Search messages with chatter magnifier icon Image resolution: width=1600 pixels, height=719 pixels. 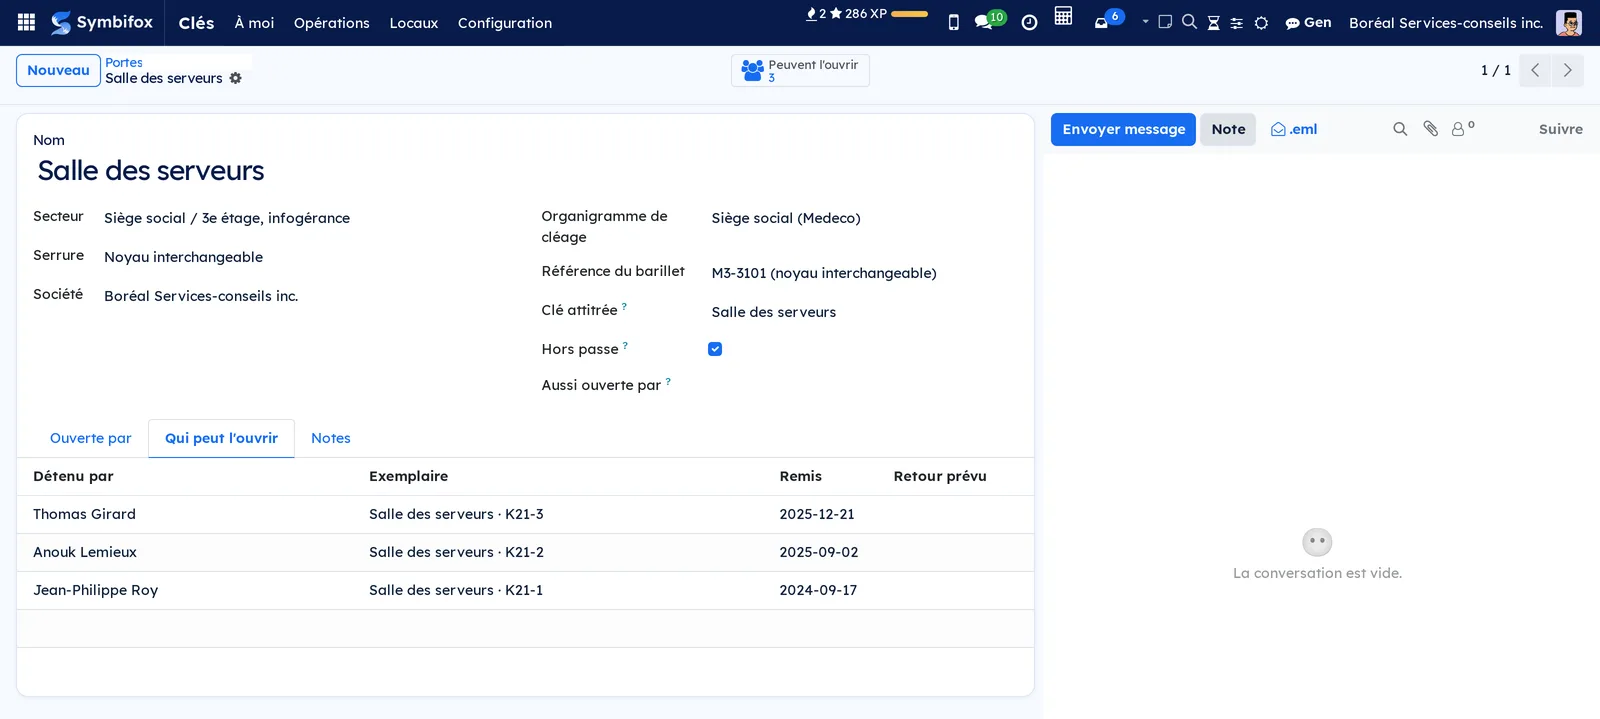pos(1400,129)
